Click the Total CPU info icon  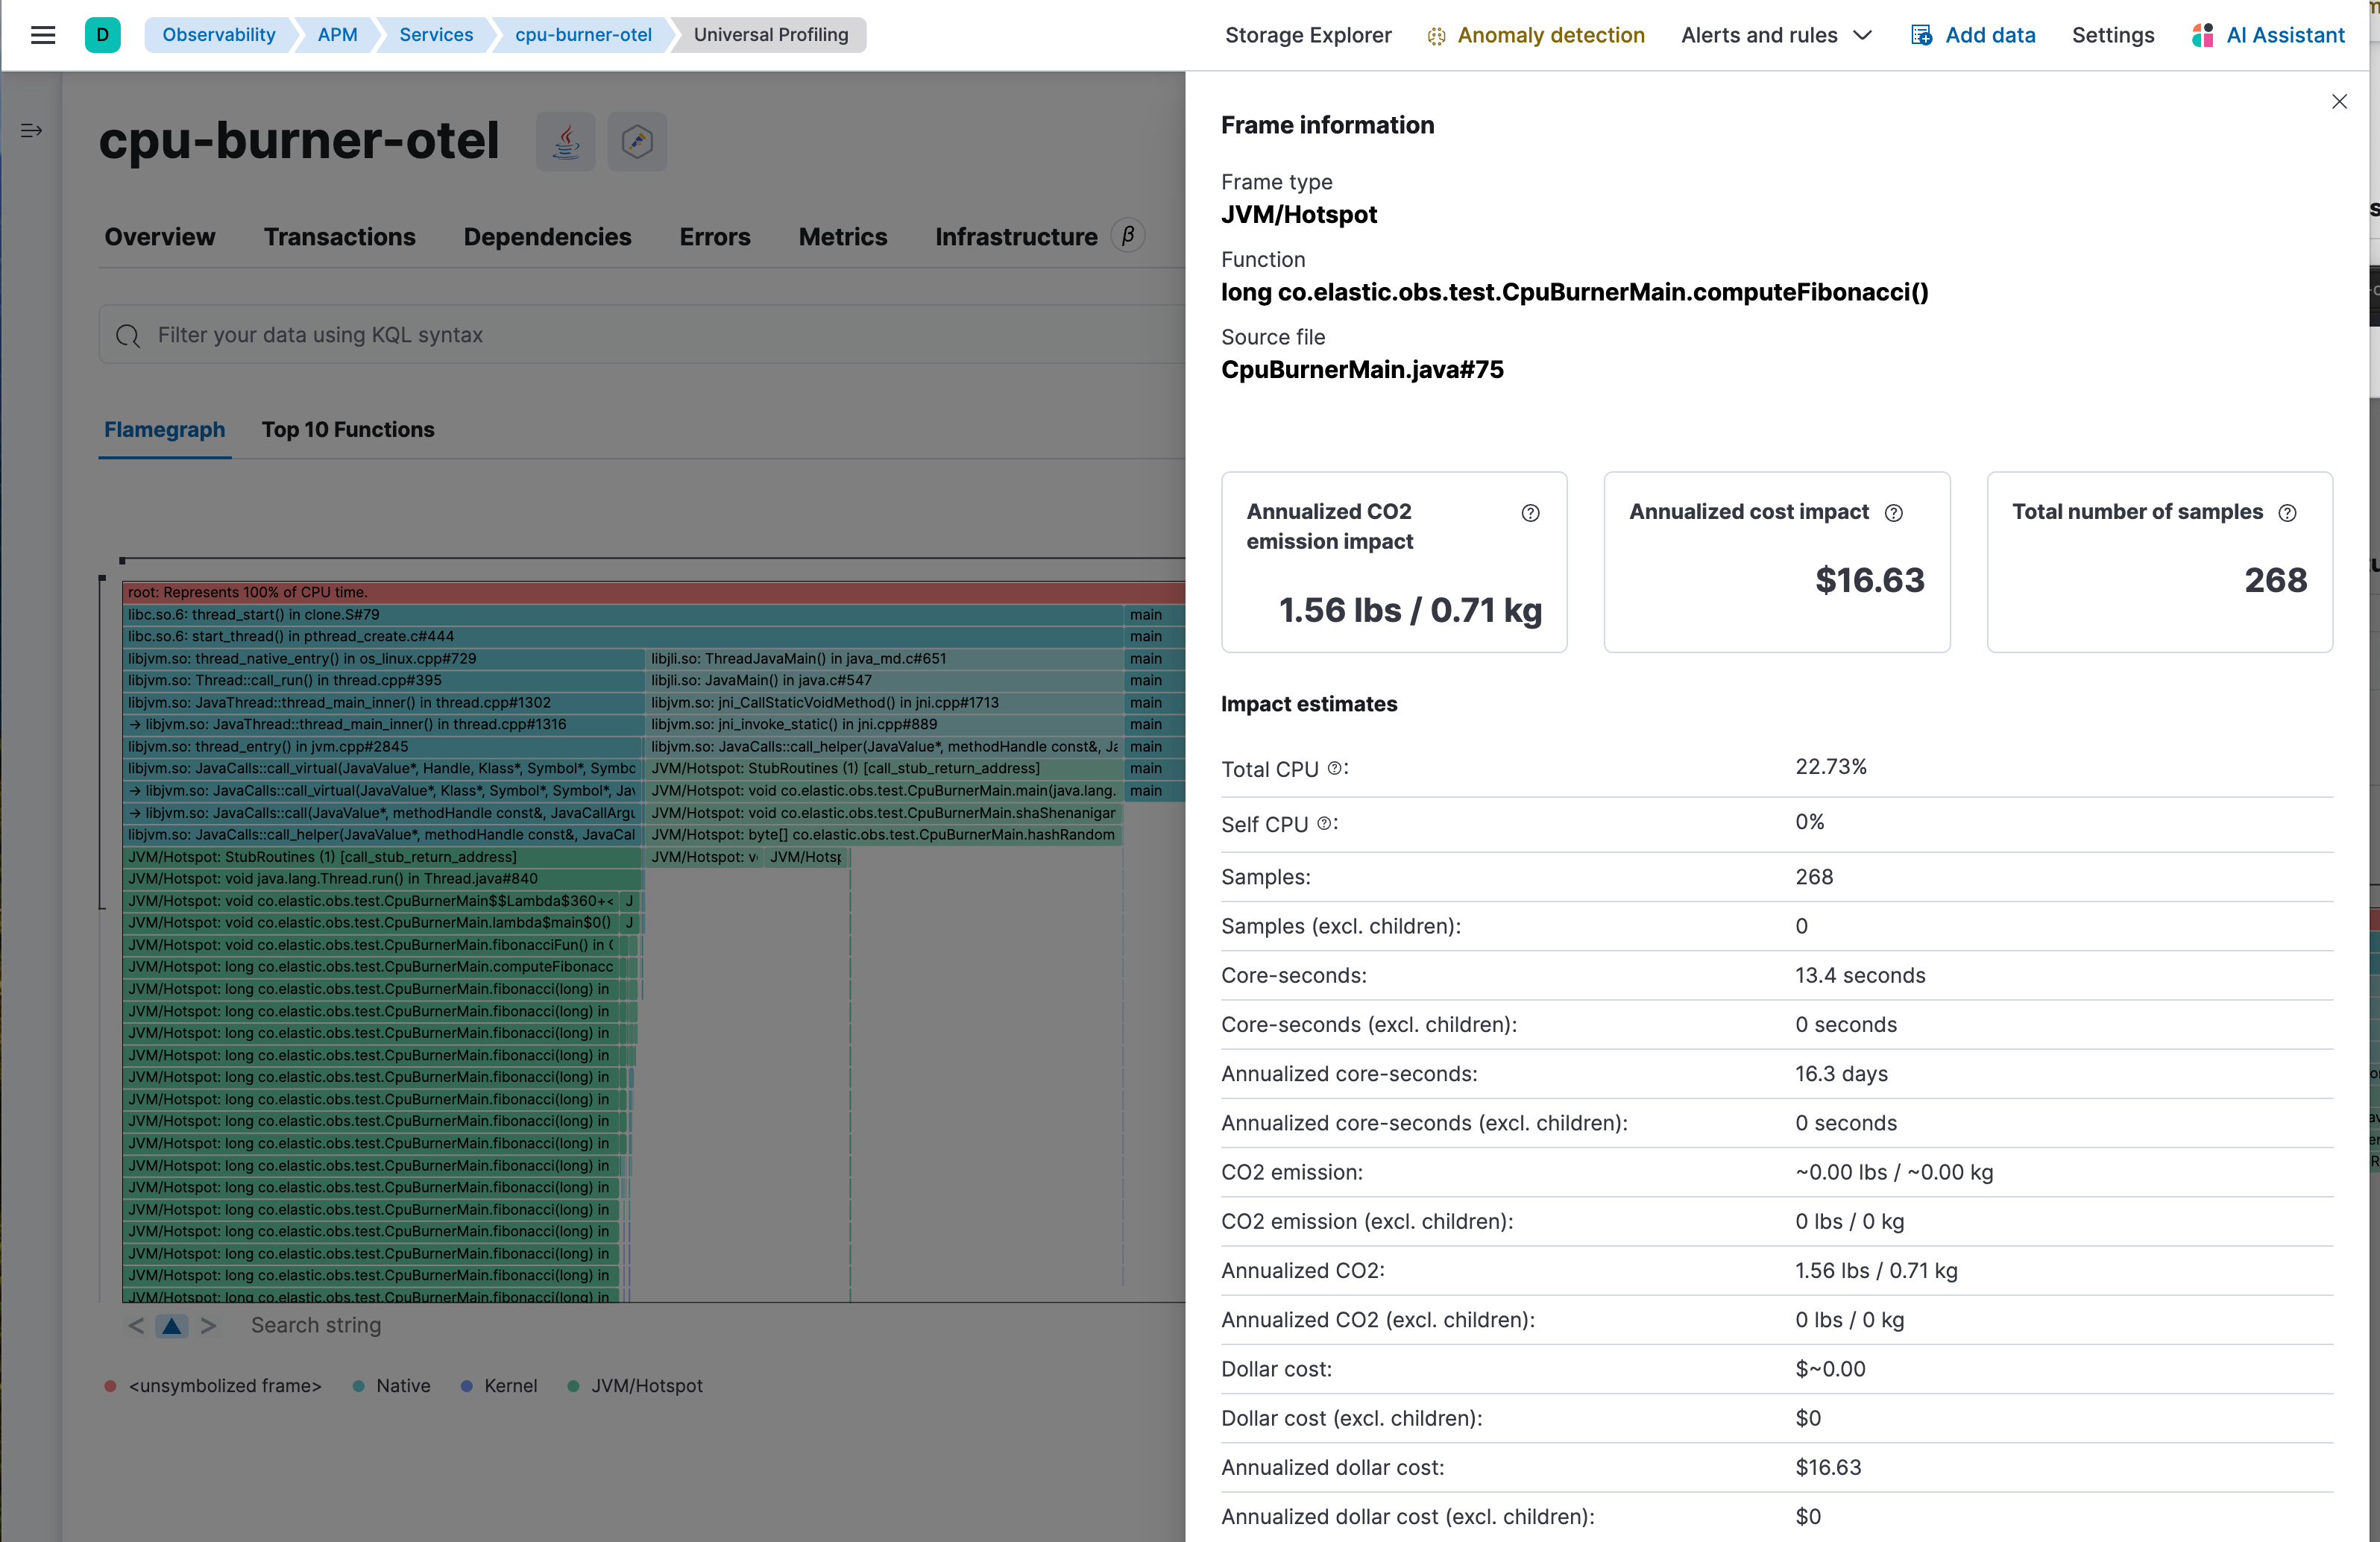coord(1334,768)
